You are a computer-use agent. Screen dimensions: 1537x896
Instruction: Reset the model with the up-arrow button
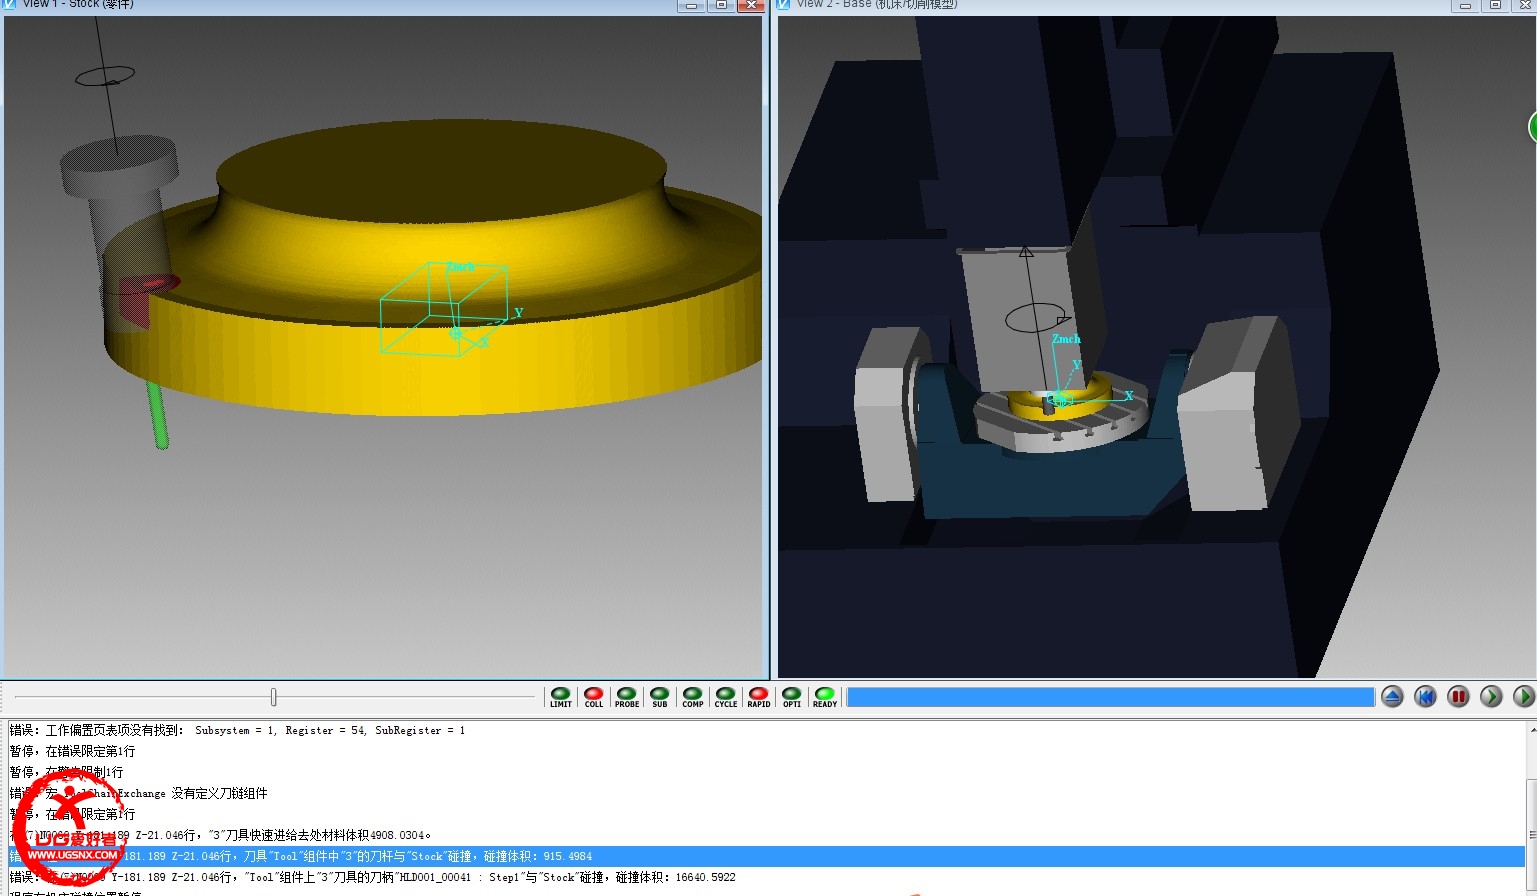(1392, 697)
